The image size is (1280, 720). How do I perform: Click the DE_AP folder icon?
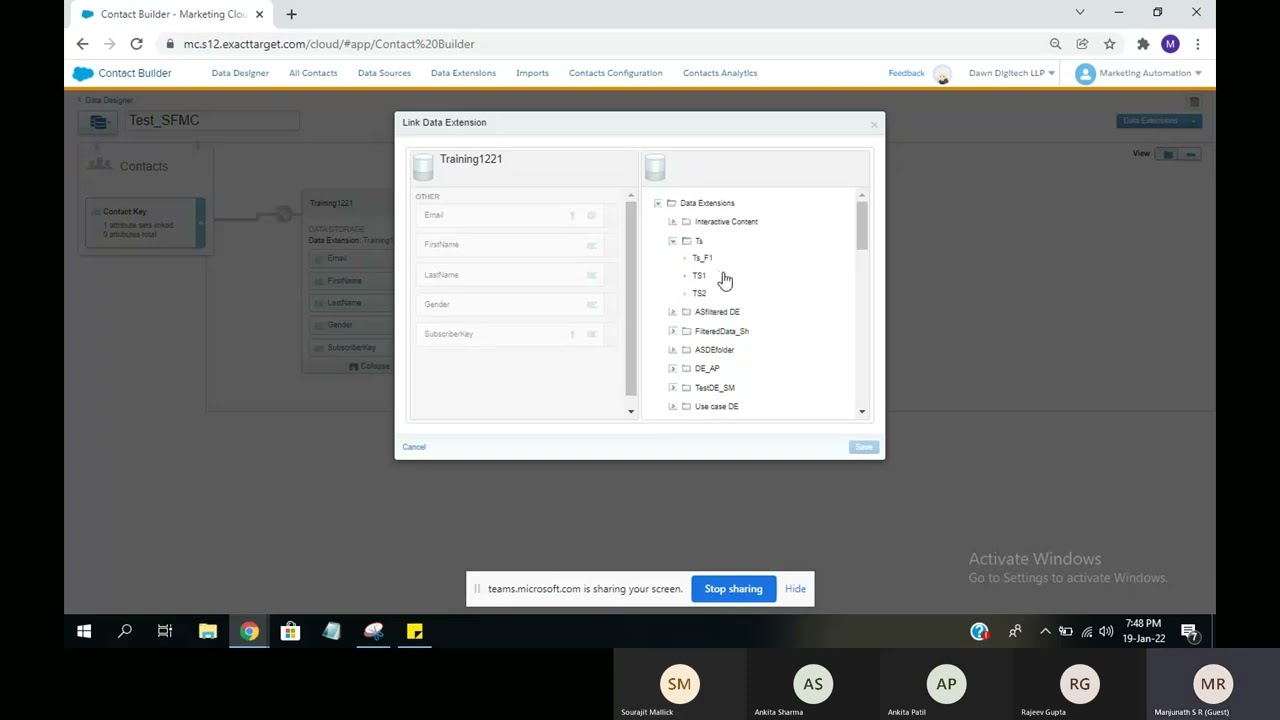pyautogui.click(x=686, y=369)
